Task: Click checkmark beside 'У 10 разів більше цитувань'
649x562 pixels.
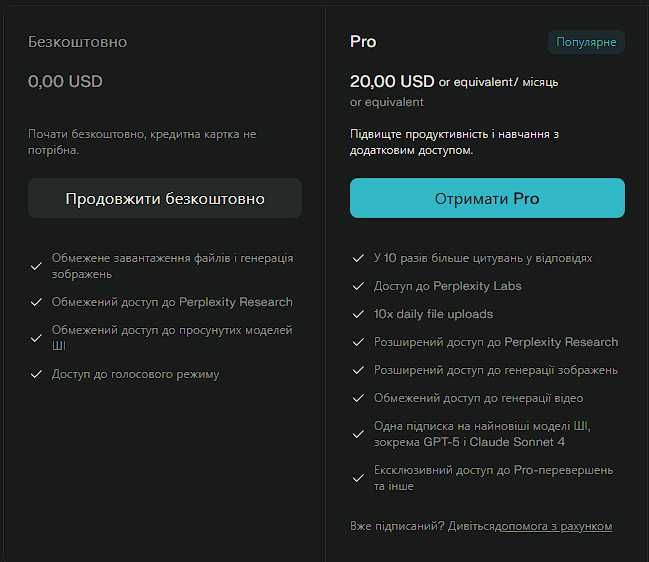Action: tap(359, 258)
